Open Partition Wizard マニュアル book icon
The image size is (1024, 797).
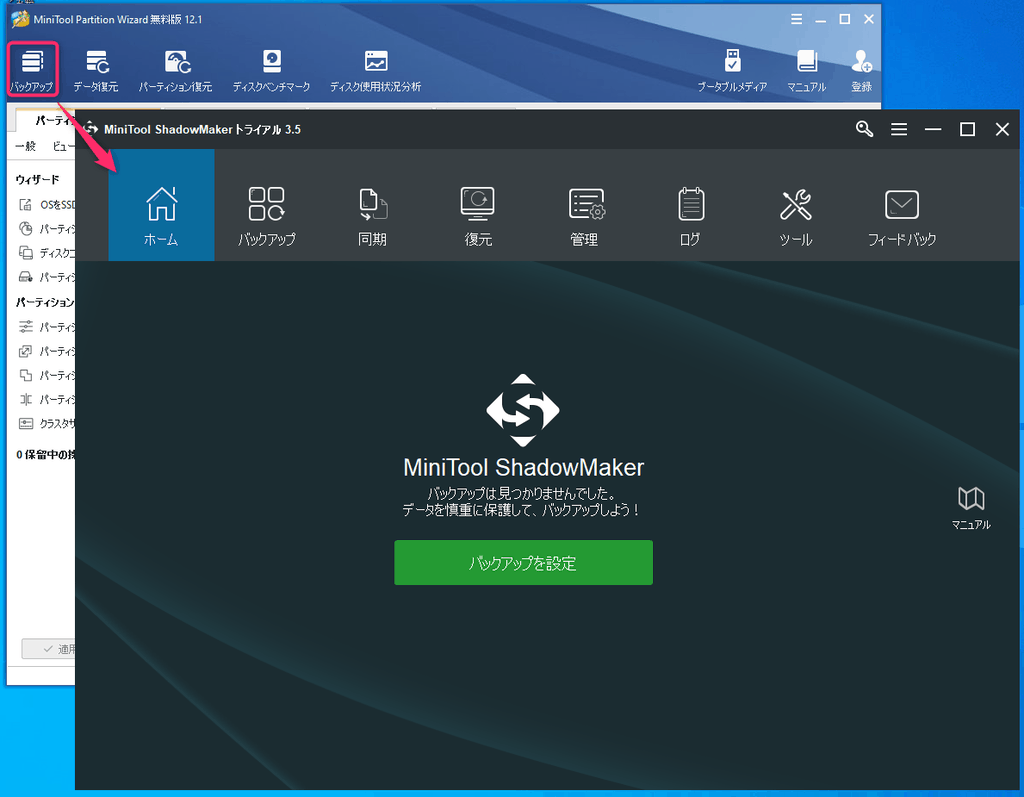pyautogui.click(x=806, y=69)
